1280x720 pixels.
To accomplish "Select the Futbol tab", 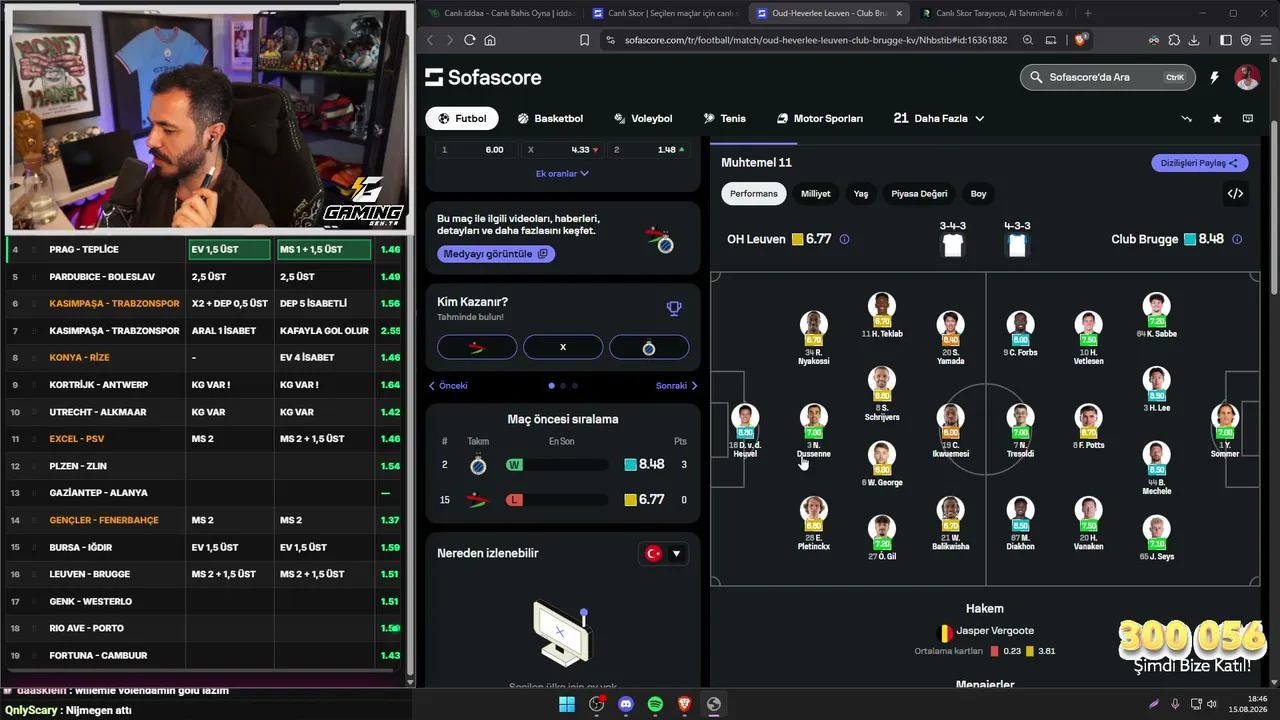I will [462, 118].
